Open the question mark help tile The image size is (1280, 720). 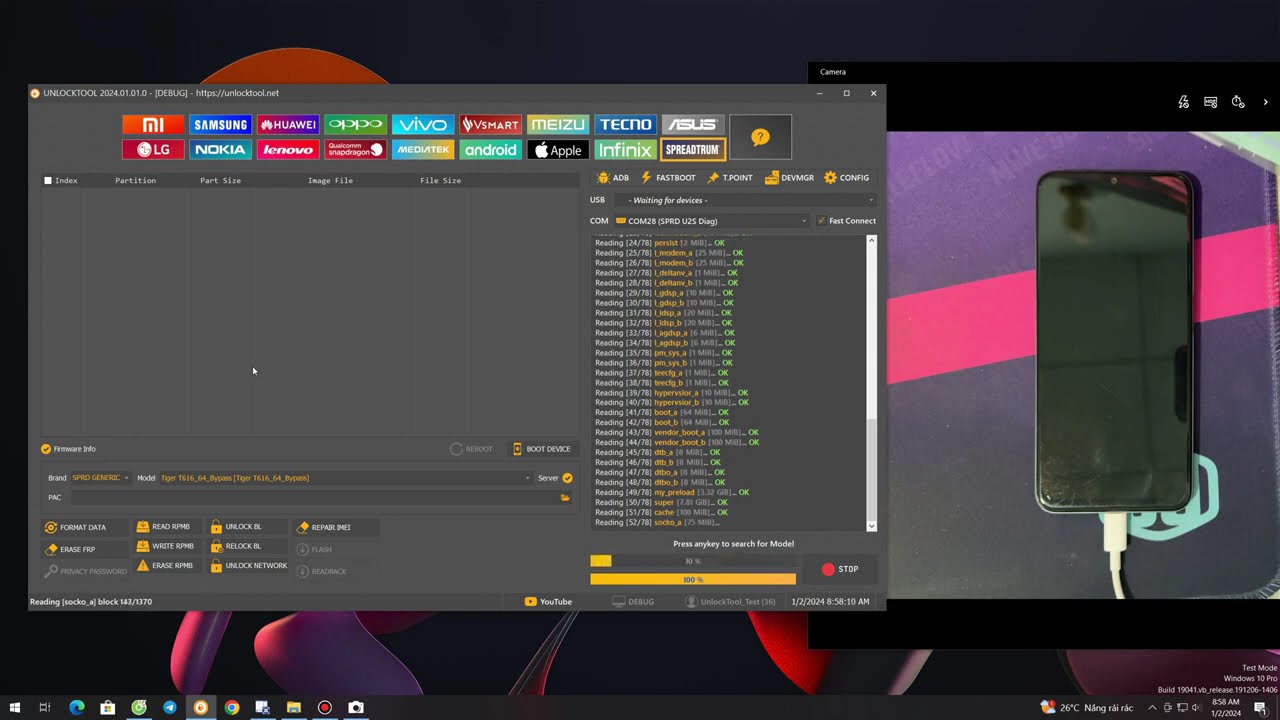coord(760,137)
